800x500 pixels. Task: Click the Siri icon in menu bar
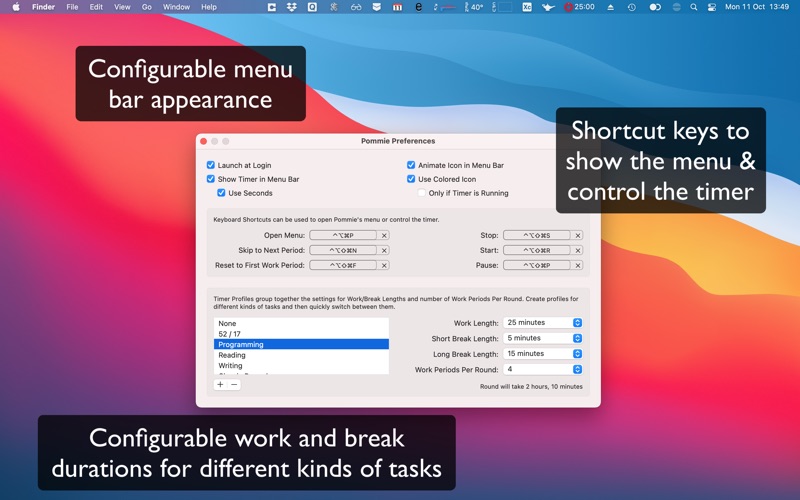pyautogui.click(x=676, y=7)
